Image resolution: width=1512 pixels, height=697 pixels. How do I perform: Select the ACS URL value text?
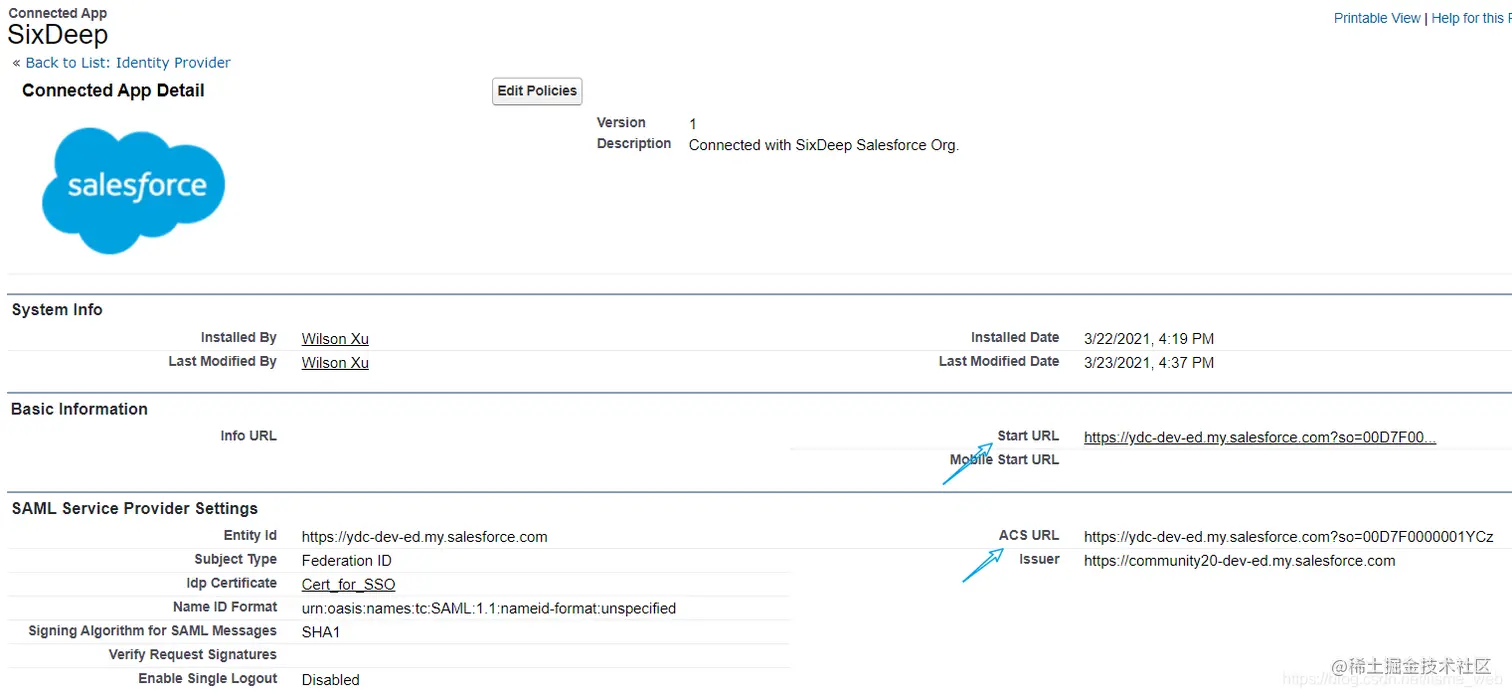[1289, 537]
